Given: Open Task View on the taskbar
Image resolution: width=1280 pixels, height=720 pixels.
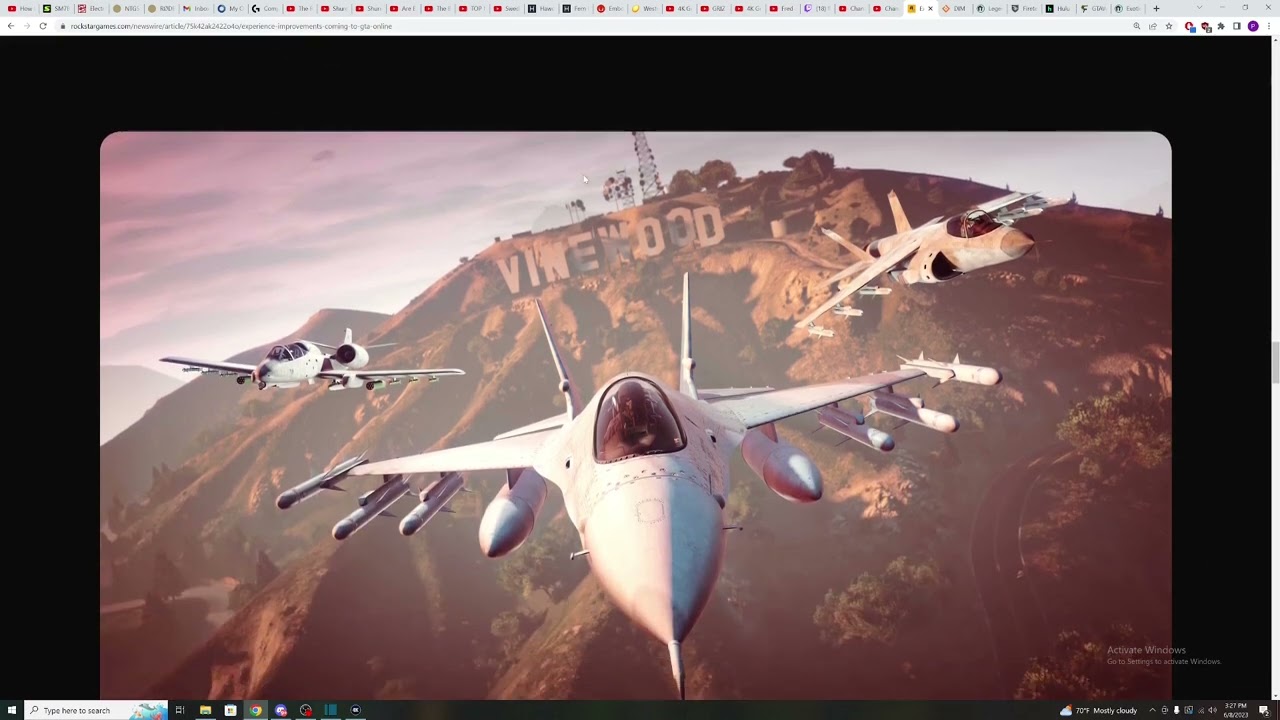Looking at the screenshot, I should click(180, 710).
